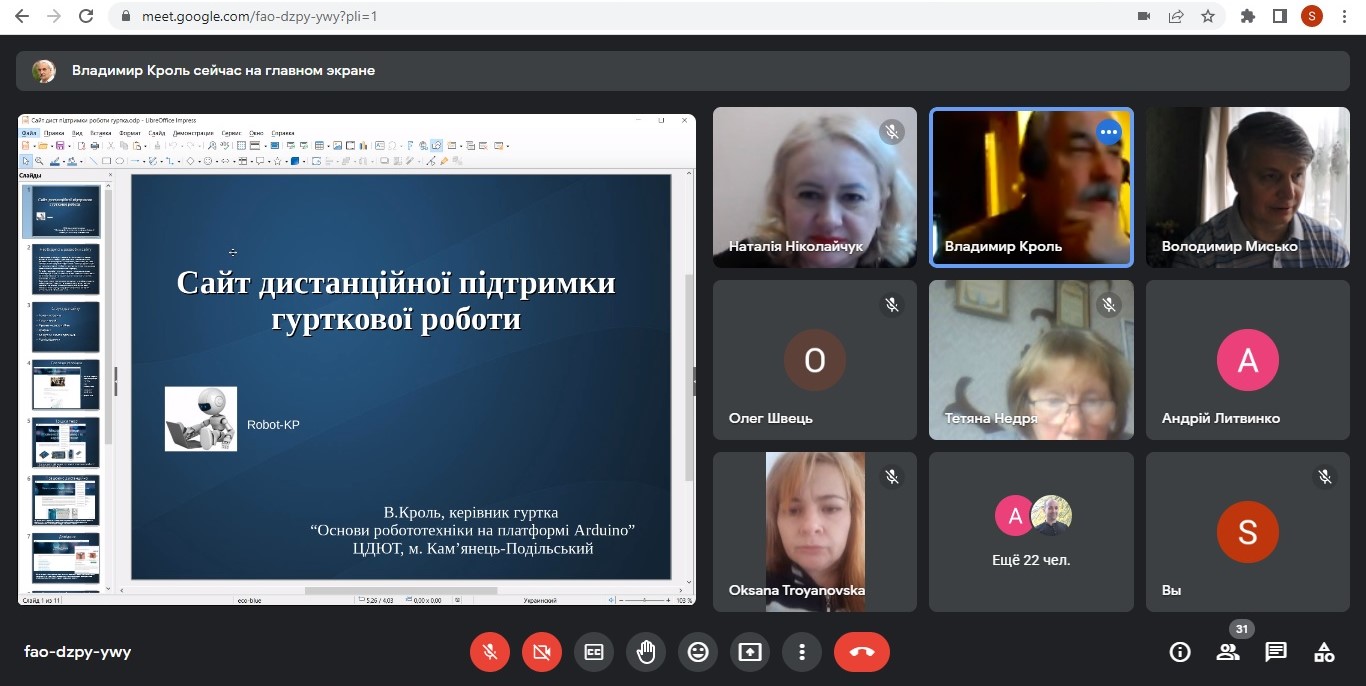Click Chrome's forward arrow
Viewport: 1366px width, 686px height.
pos(54,16)
